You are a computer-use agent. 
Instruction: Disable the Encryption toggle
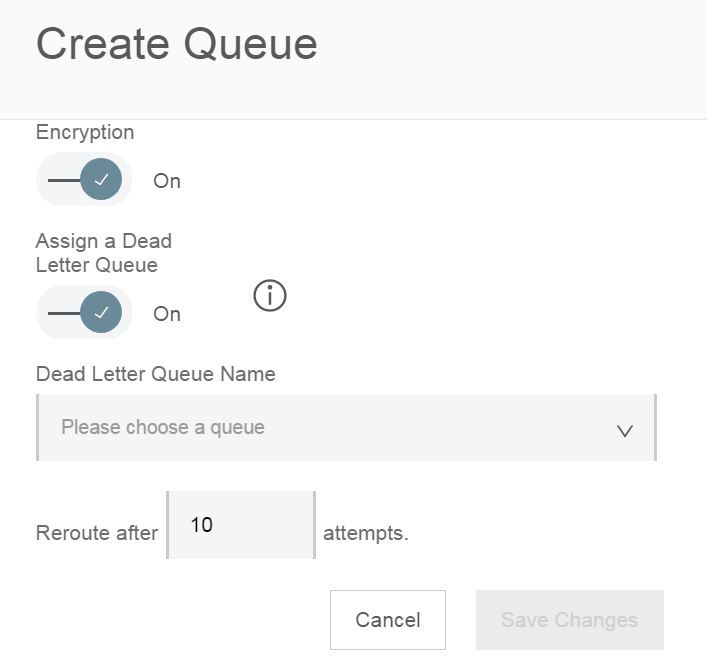[84, 180]
